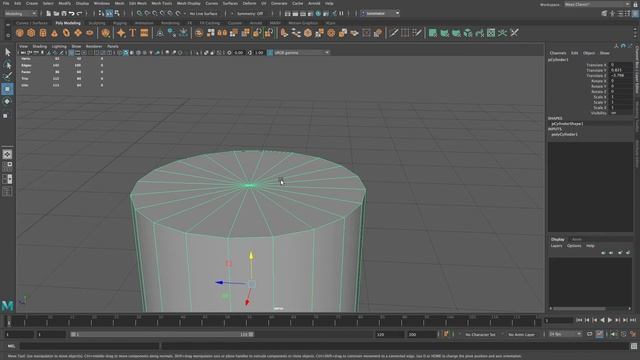This screenshot has height=360, width=640.
Task: Open the Symmetry Off dropdown
Action: tap(250, 13)
